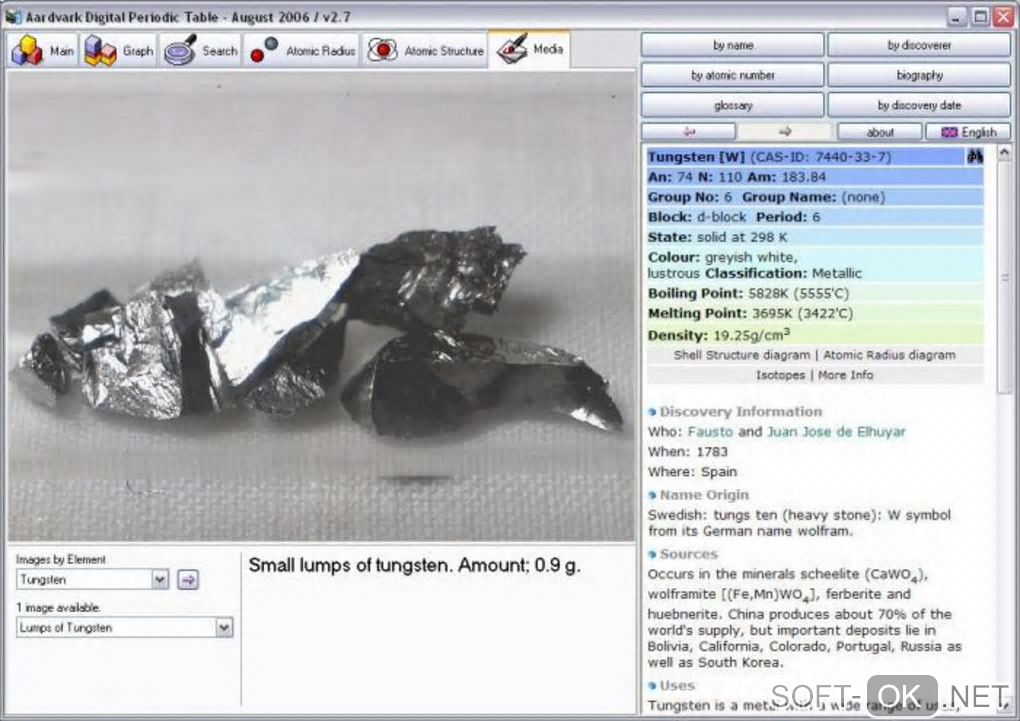Click the 'Uses' heading
The image size is (1020, 721).
[x=677, y=685]
